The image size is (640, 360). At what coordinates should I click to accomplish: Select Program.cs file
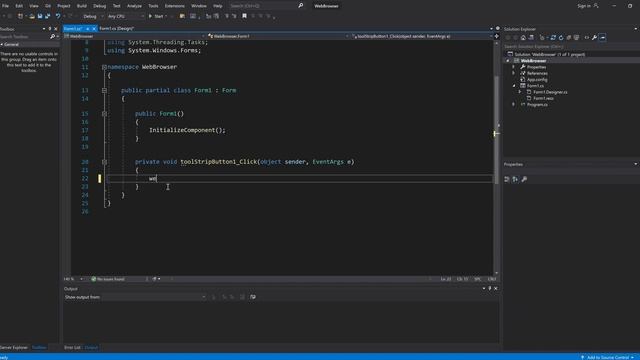point(537,104)
